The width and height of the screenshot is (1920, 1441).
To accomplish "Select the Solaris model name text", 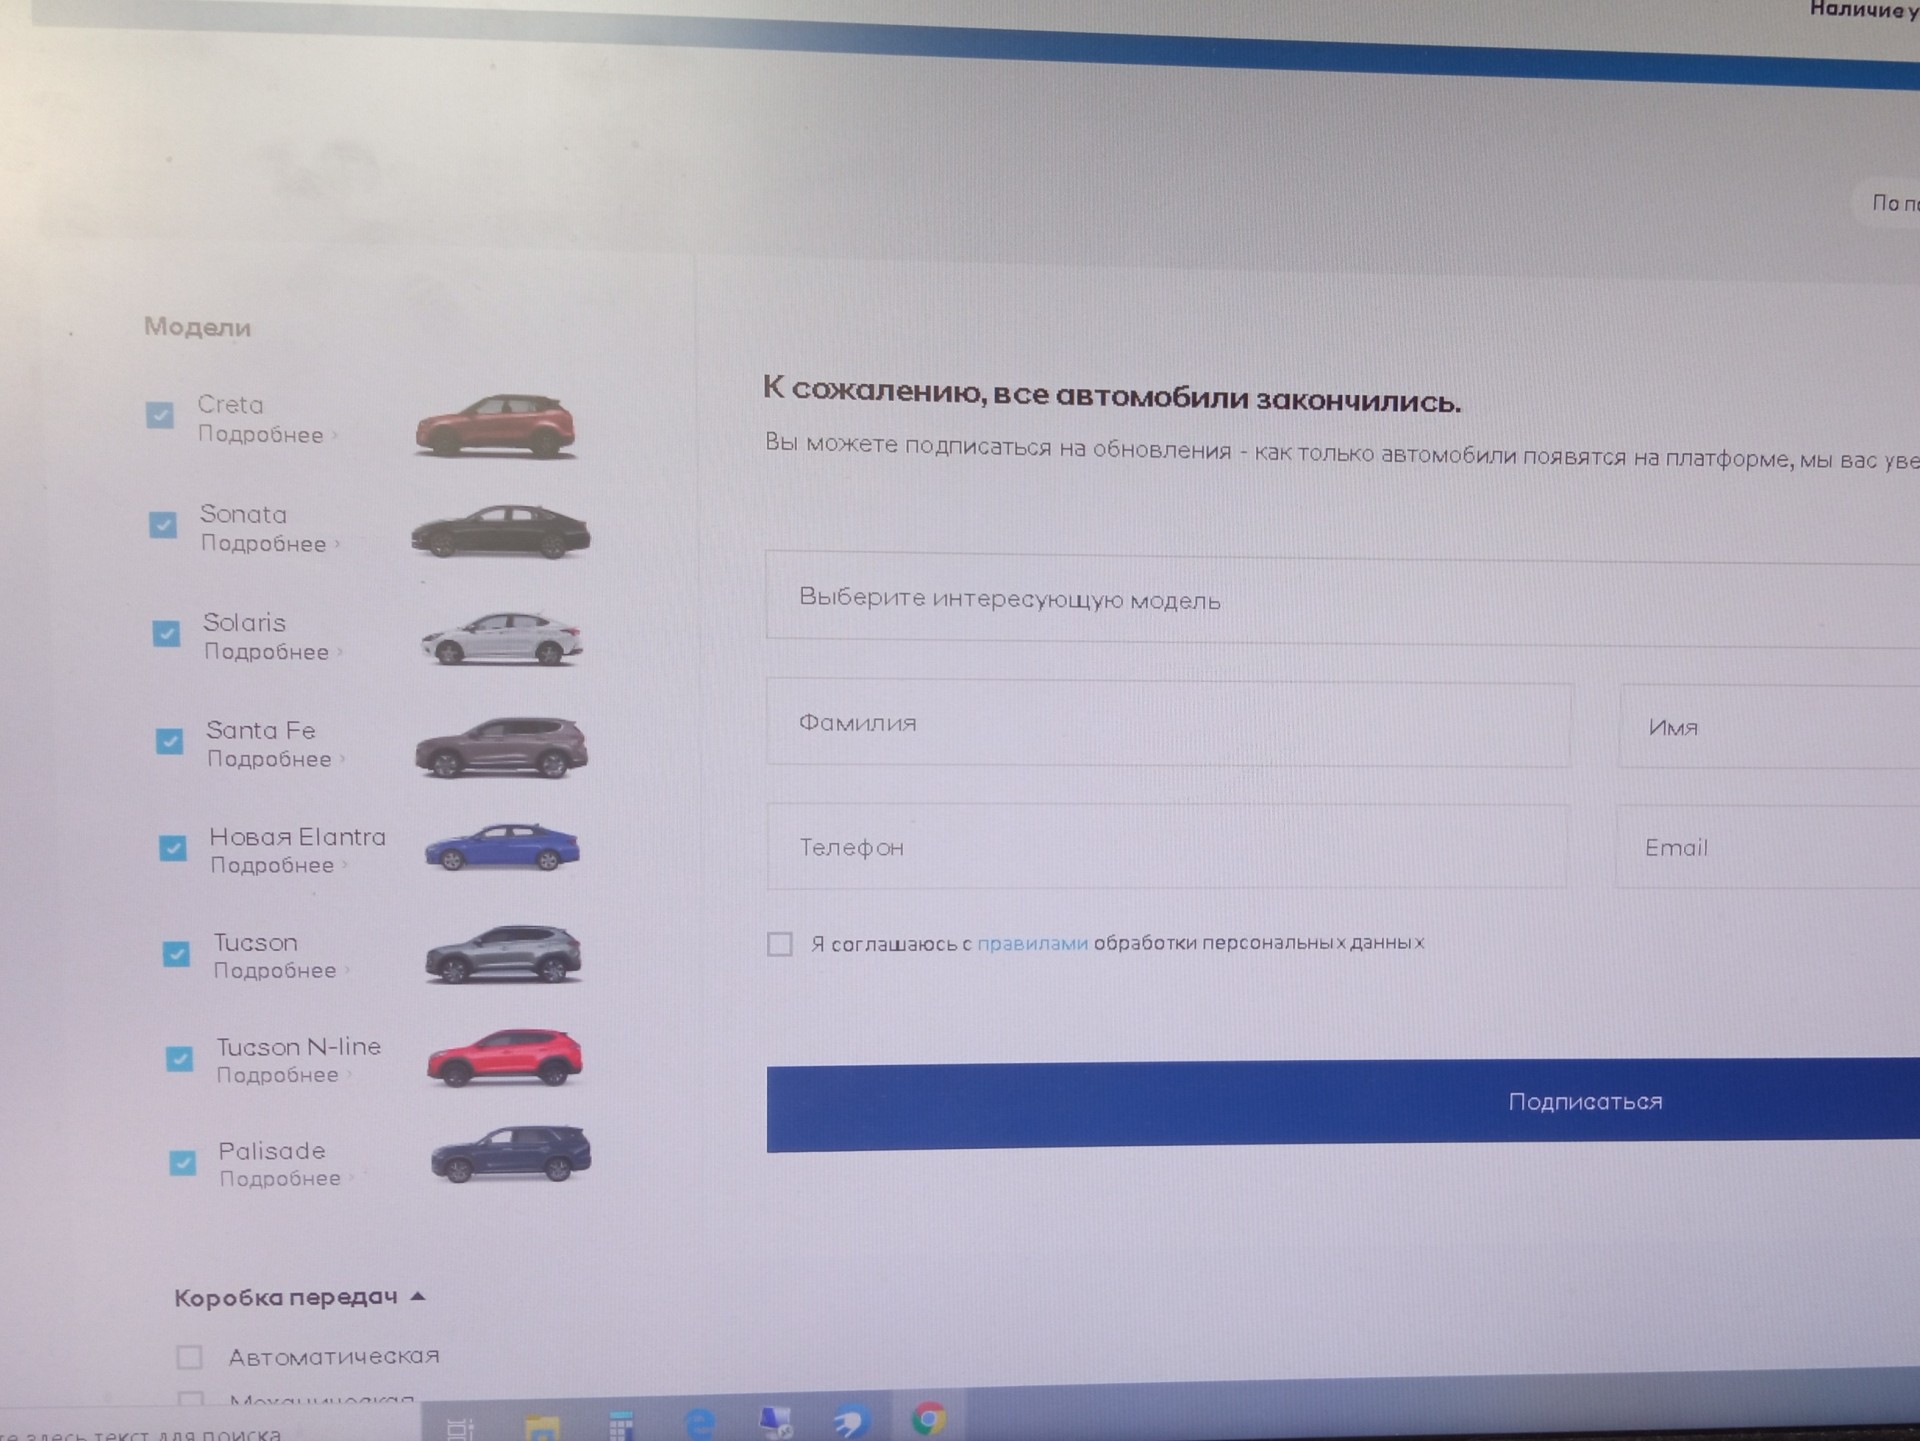I will pos(245,623).
